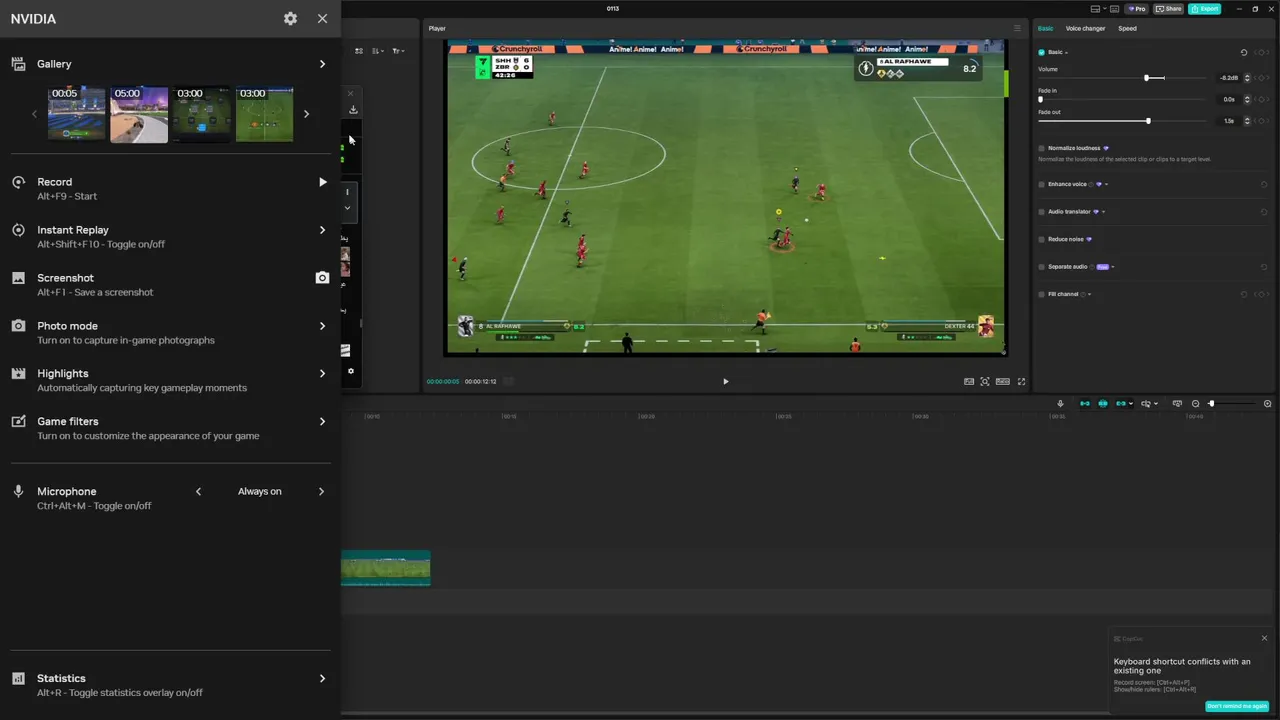Image resolution: width=1280 pixels, height=720 pixels.
Task: Open the Audio translator dropdown arrow
Action: click(x=1103, y=212)
